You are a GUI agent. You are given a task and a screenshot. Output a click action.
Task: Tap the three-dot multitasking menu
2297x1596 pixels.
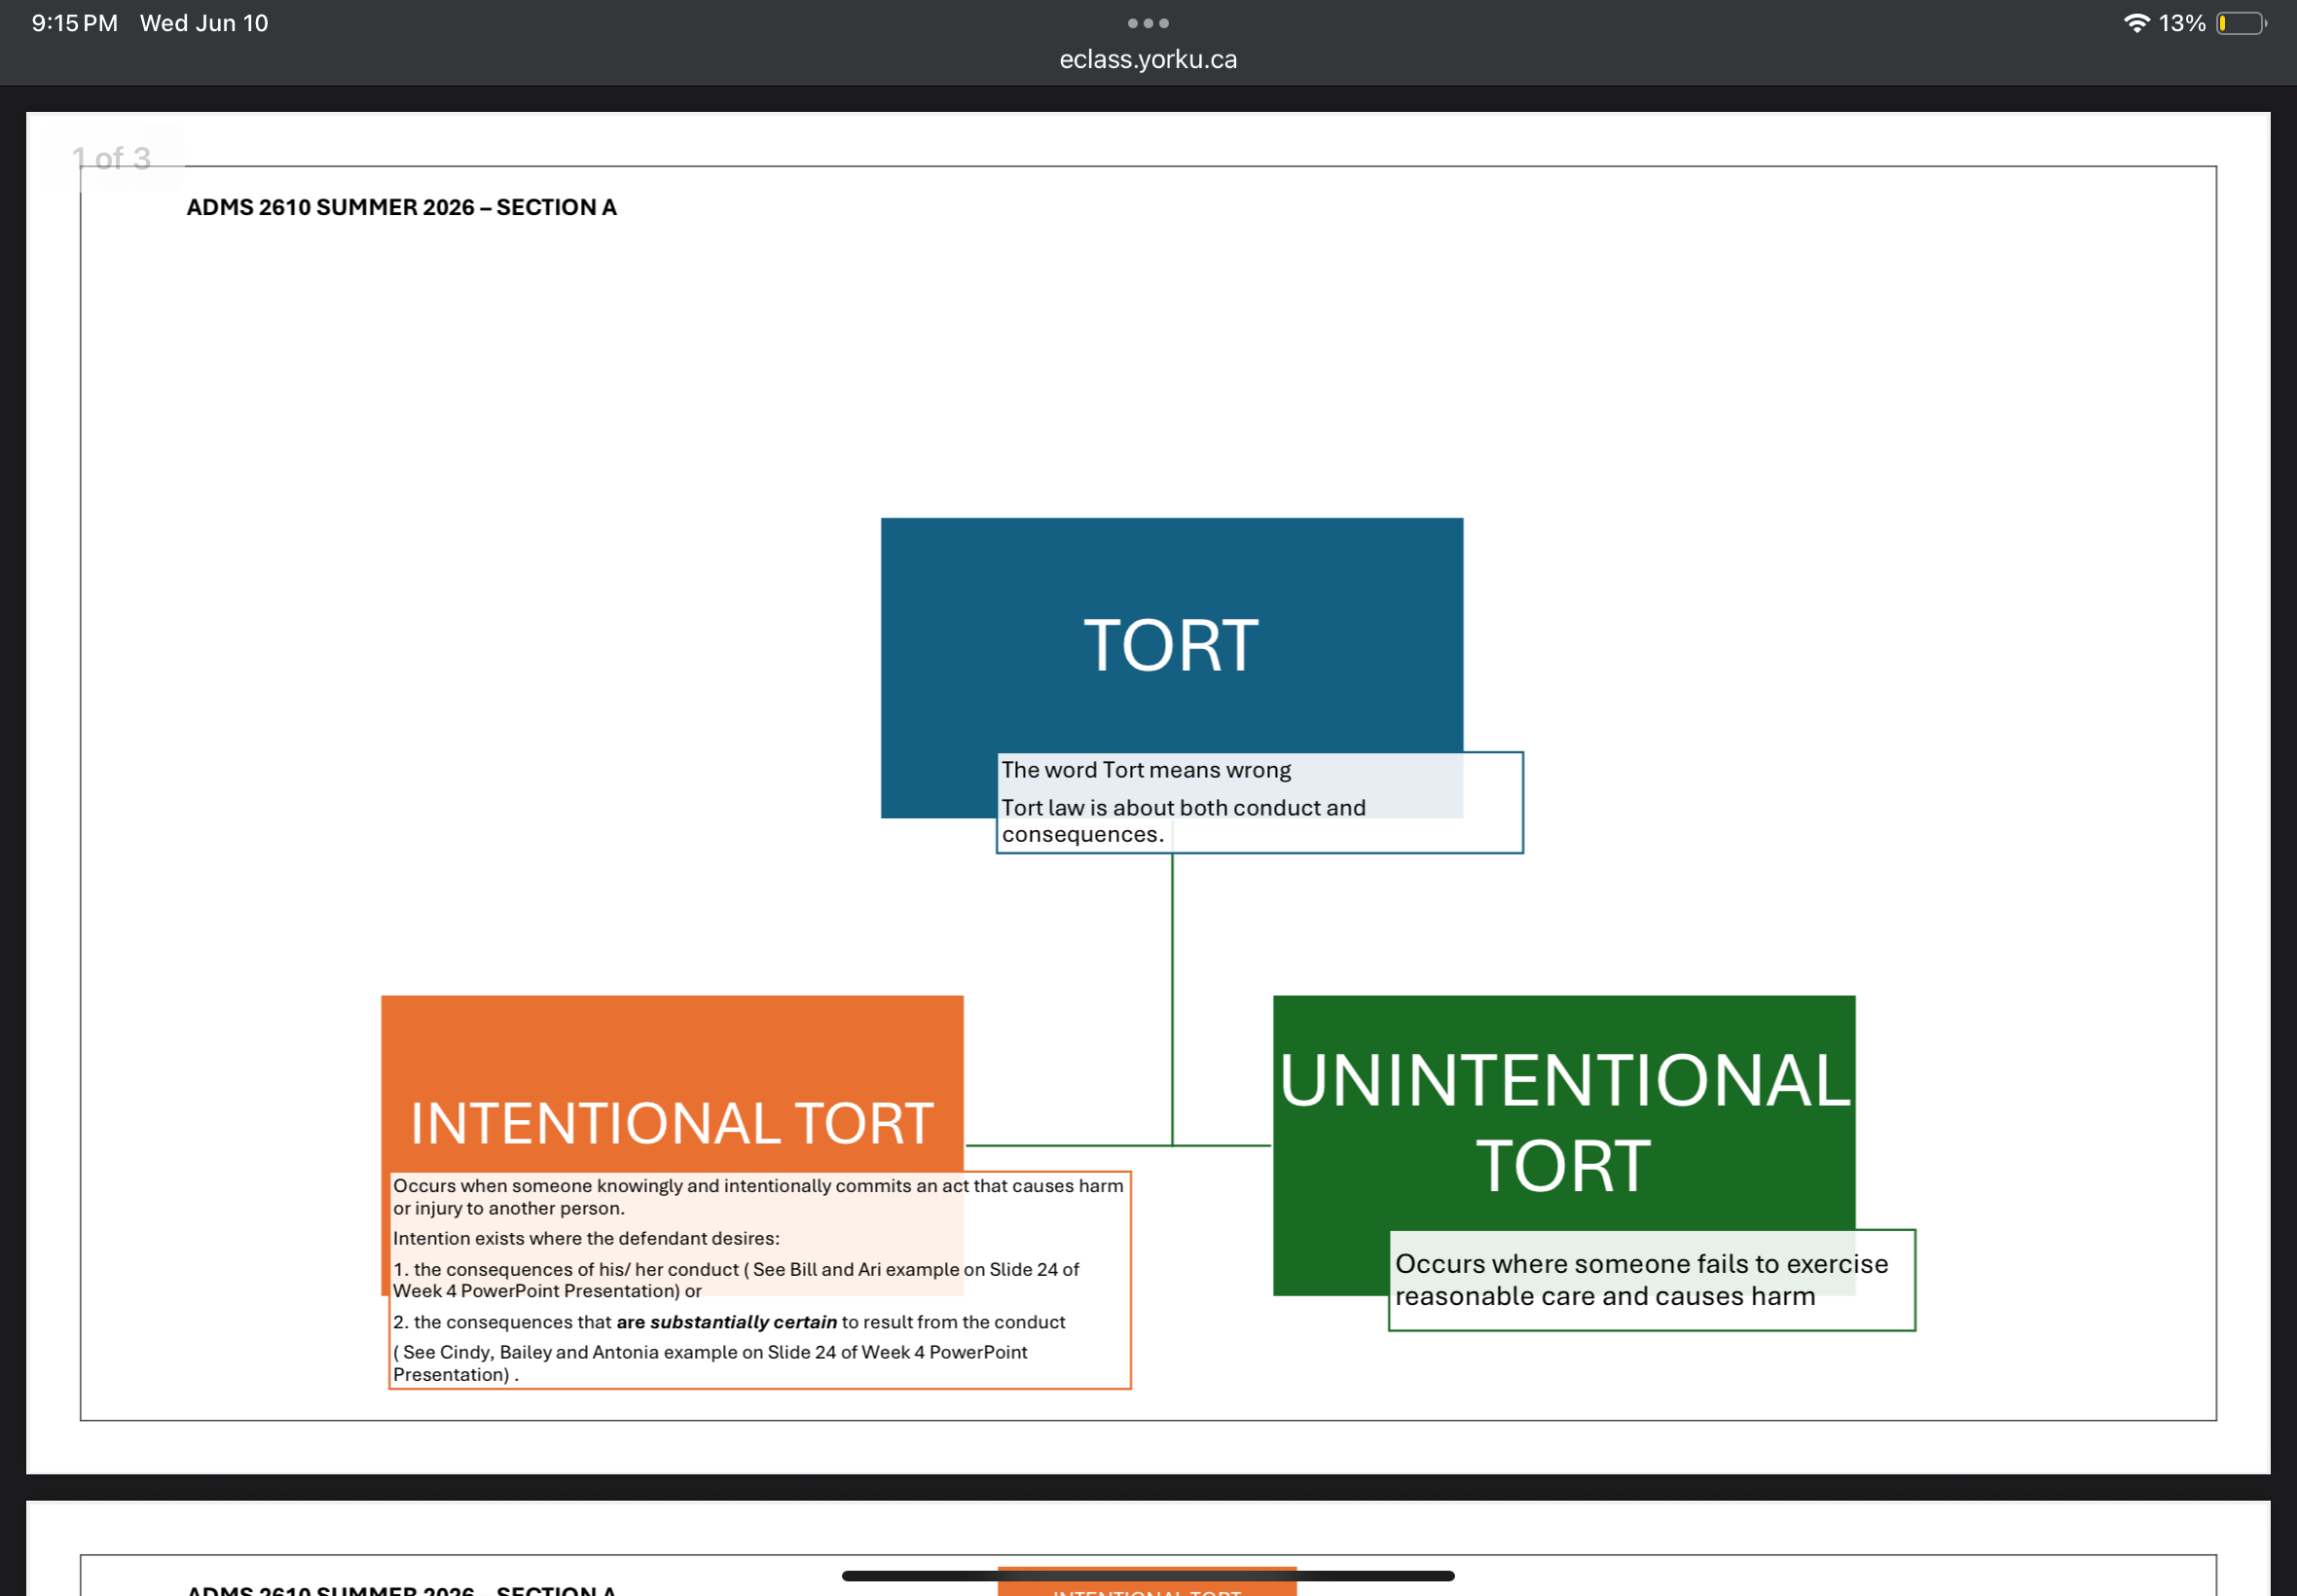[1148, 23]
